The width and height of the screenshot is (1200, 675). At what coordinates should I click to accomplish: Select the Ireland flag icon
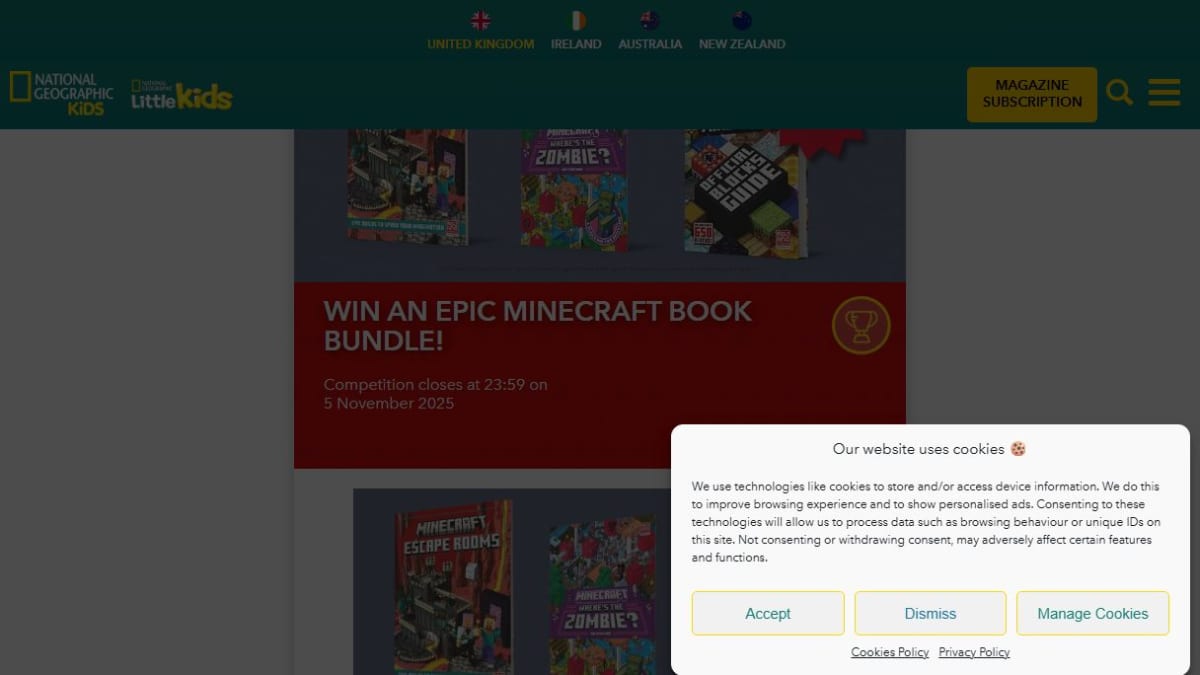[x=577, y=20]
